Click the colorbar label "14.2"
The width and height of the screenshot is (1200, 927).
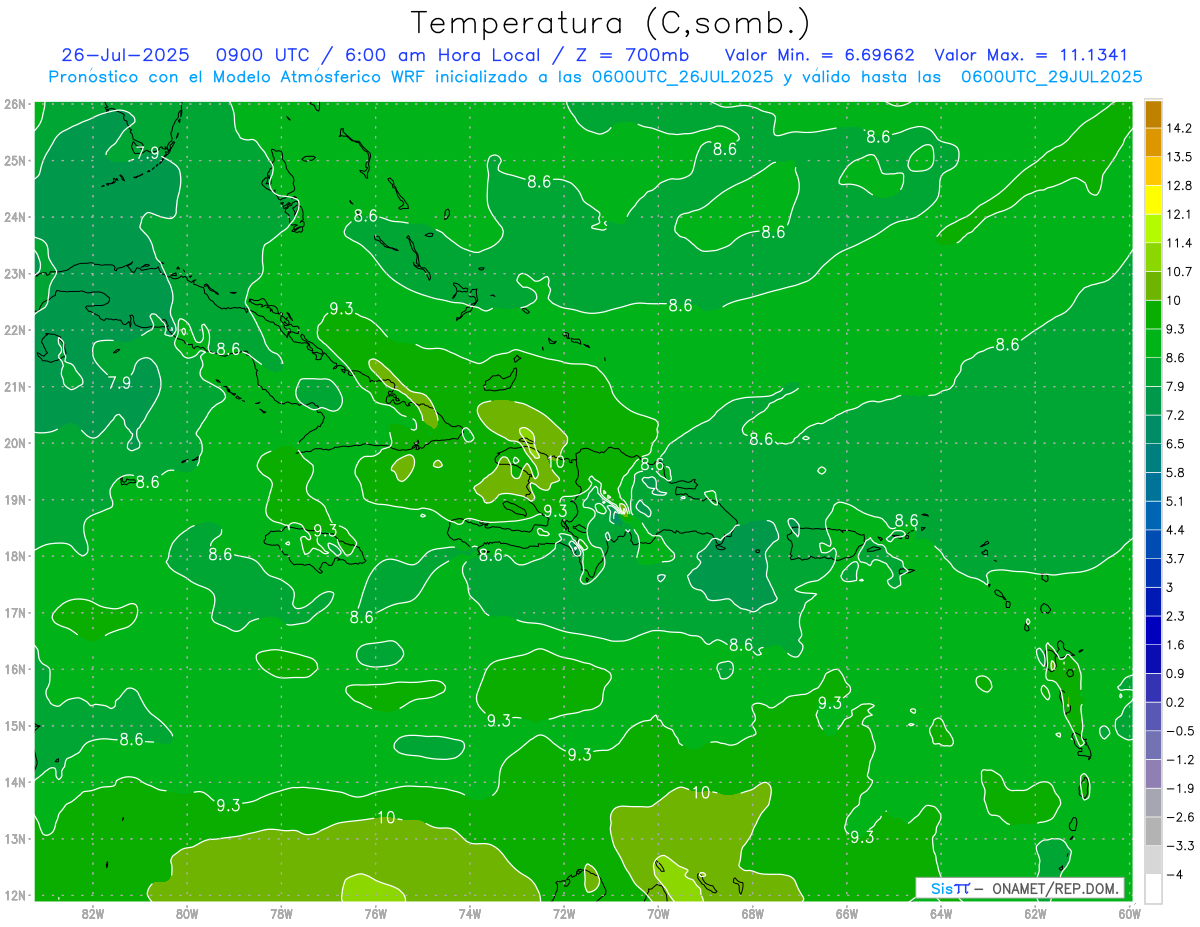1179,128
